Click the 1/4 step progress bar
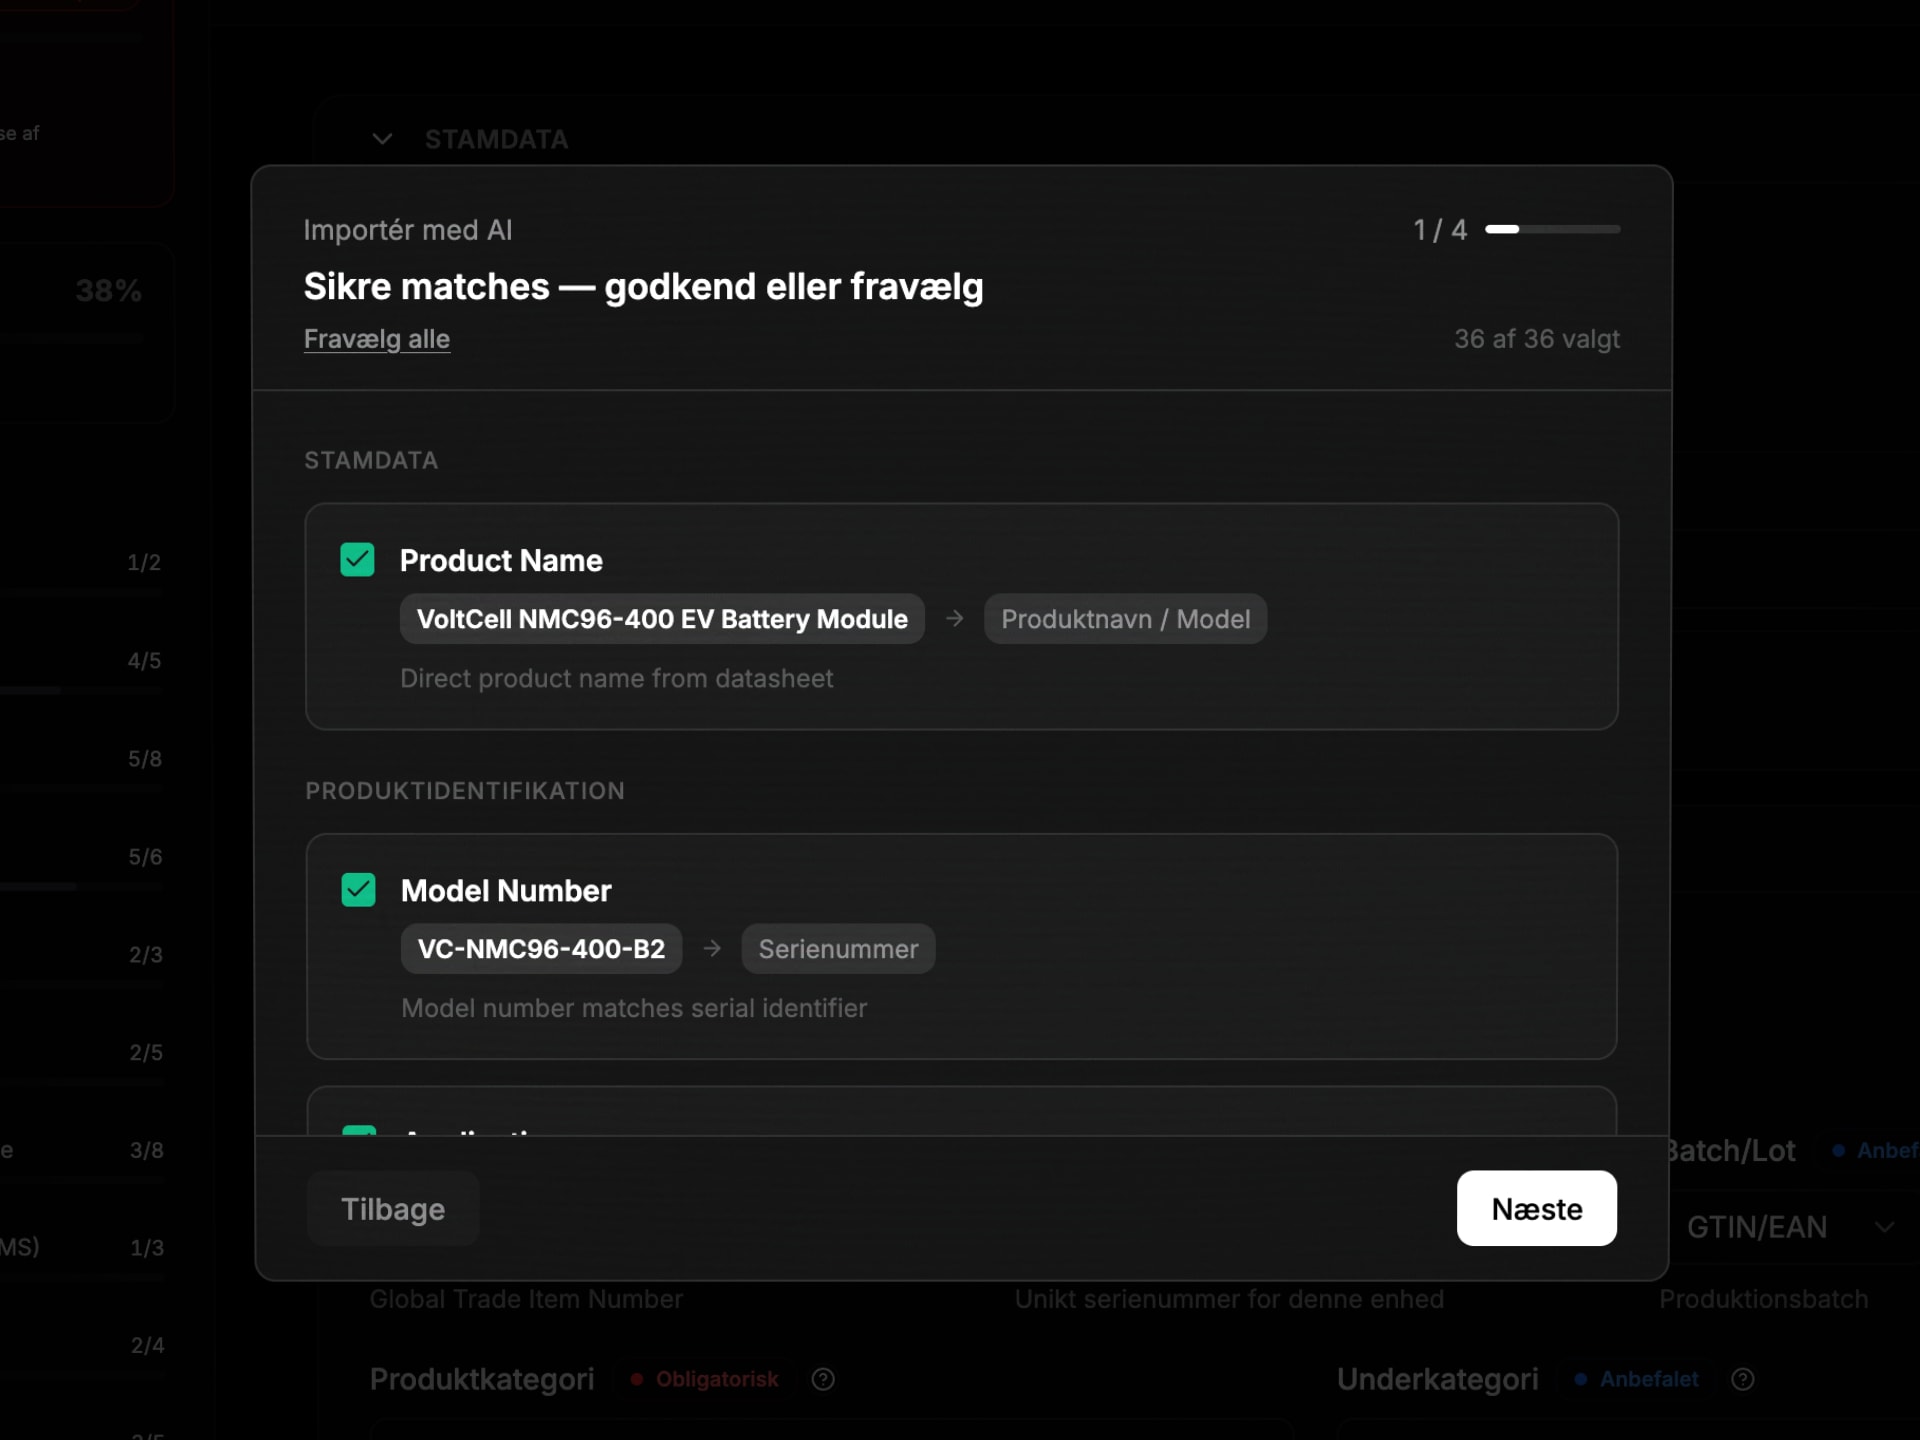Viewport: 1920px width, 1440px height. click(1552, 229)
